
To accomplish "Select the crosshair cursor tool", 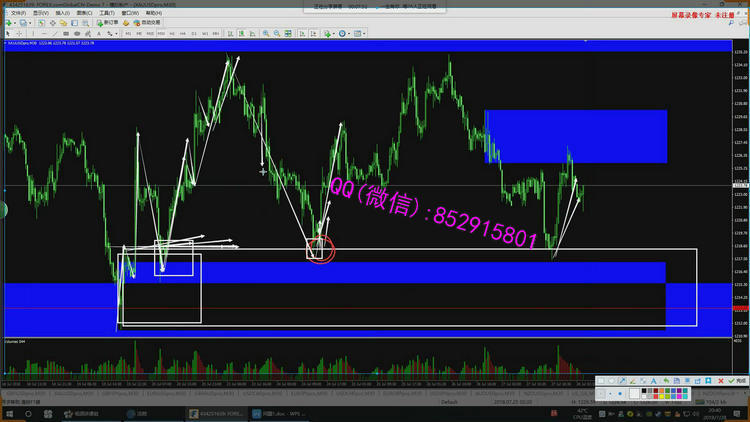I will pyautogui.click(x=20, y=33).
